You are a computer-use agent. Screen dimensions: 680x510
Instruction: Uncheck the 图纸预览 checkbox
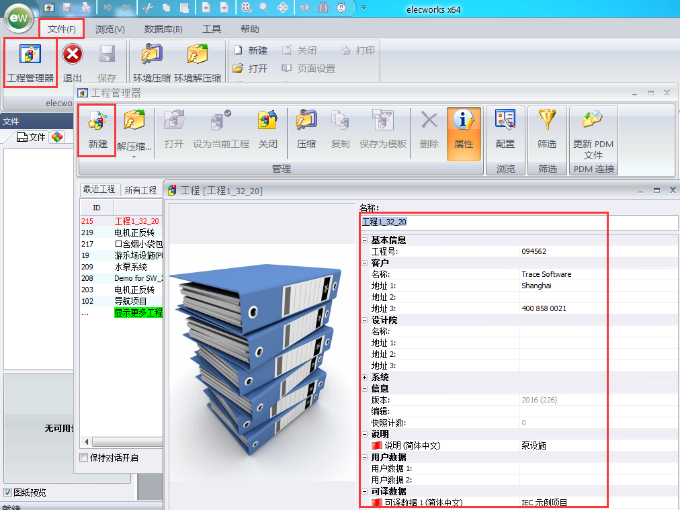tap(7, 492)
